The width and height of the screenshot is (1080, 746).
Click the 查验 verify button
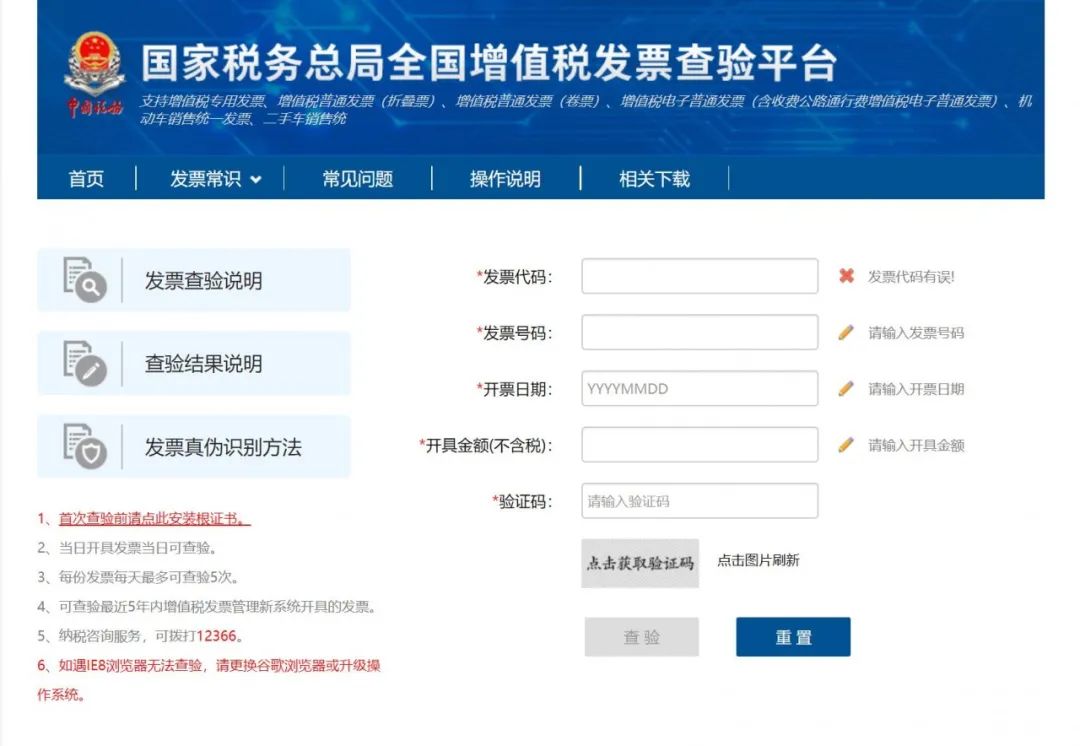click(x=641, y=636)
